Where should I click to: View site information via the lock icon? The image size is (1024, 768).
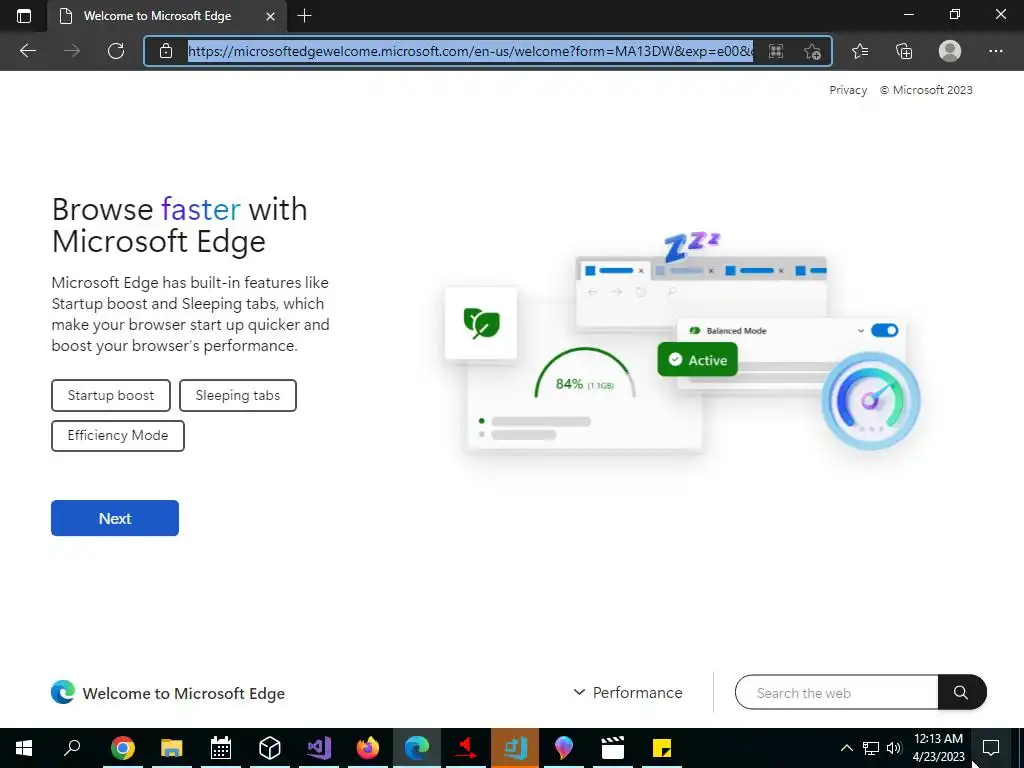point(166,51)
